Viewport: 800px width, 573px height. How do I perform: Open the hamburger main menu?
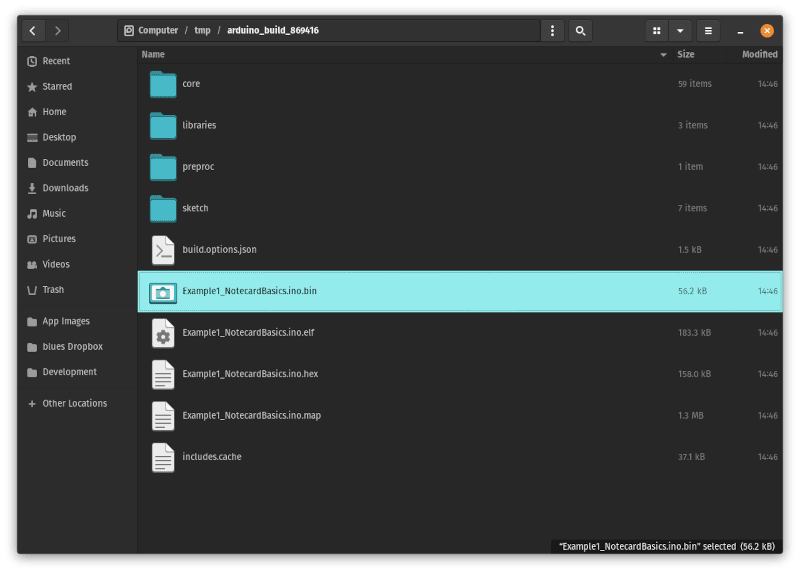click(708, 31)
